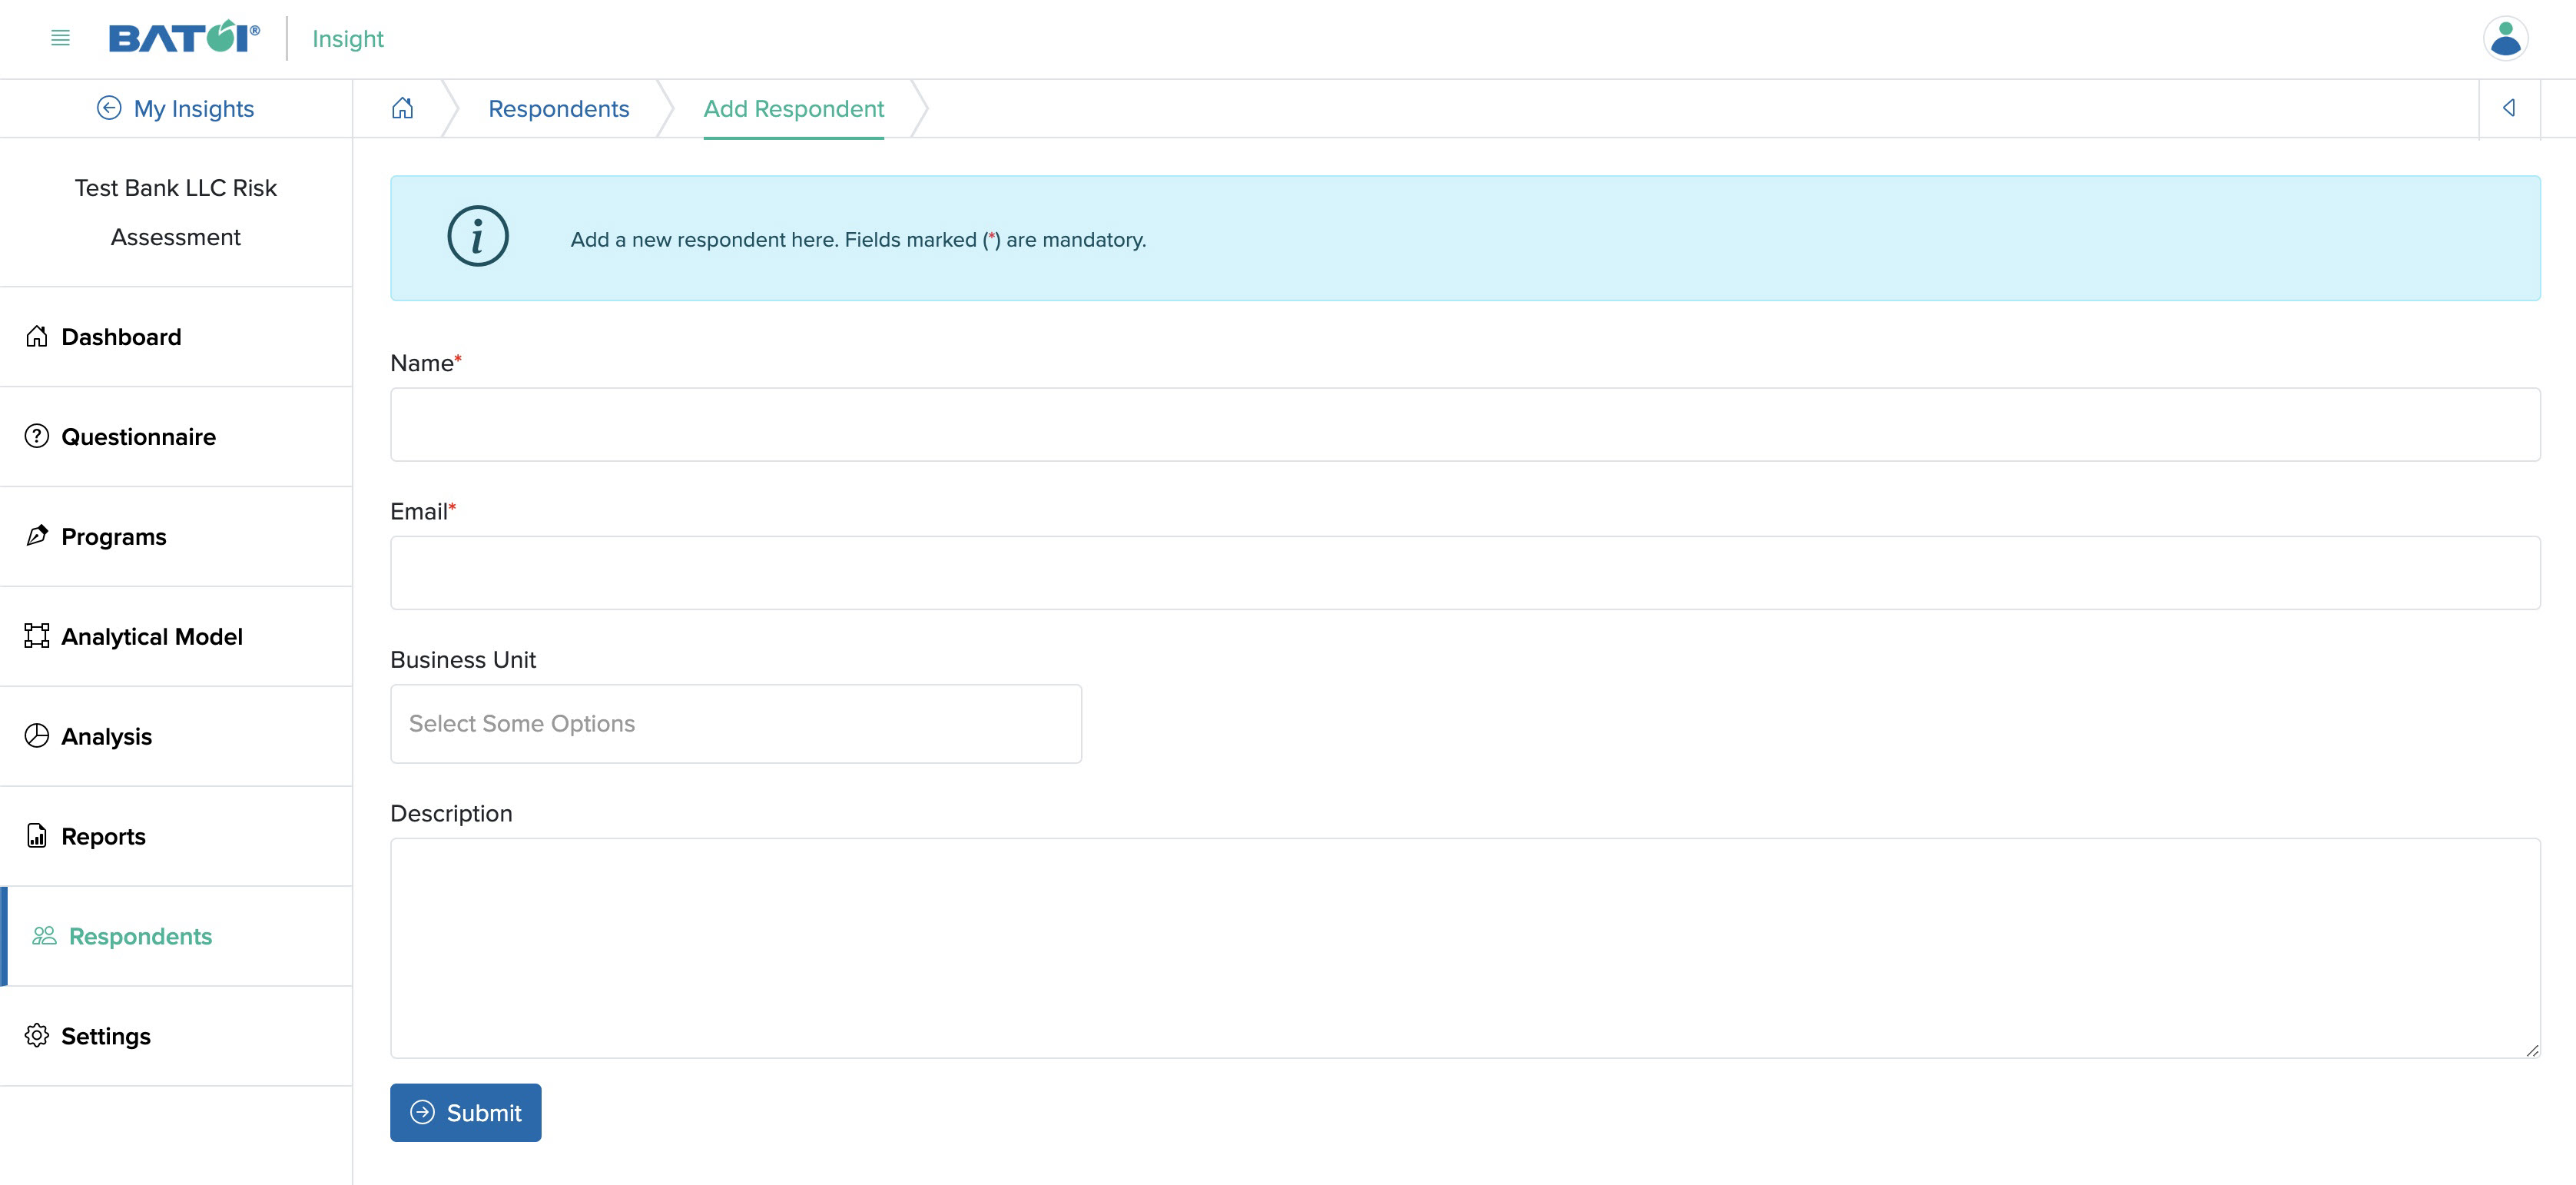The image size is (2576, 1185).
Task: Return to My Insights
Action: pos(176,108)
